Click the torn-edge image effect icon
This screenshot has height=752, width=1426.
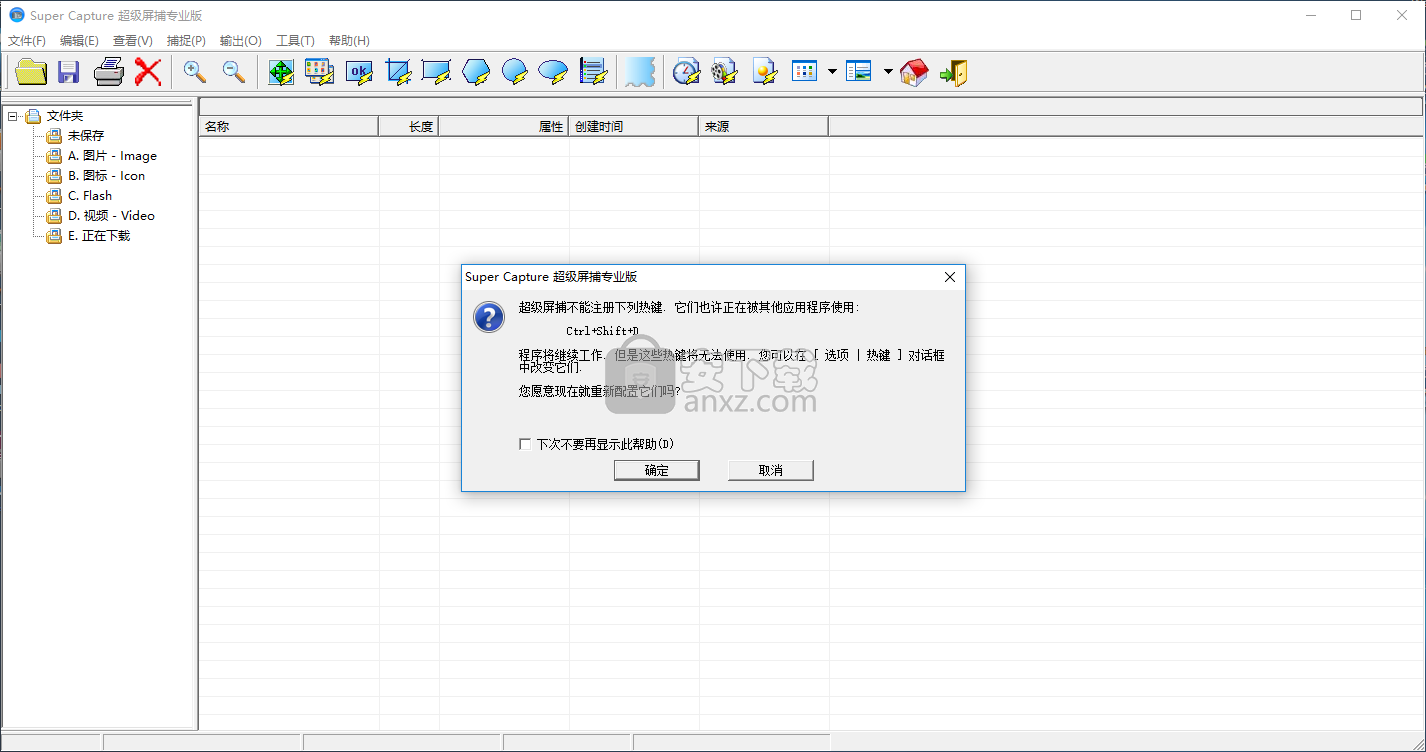pyautogui.click(x=641, y=72)
